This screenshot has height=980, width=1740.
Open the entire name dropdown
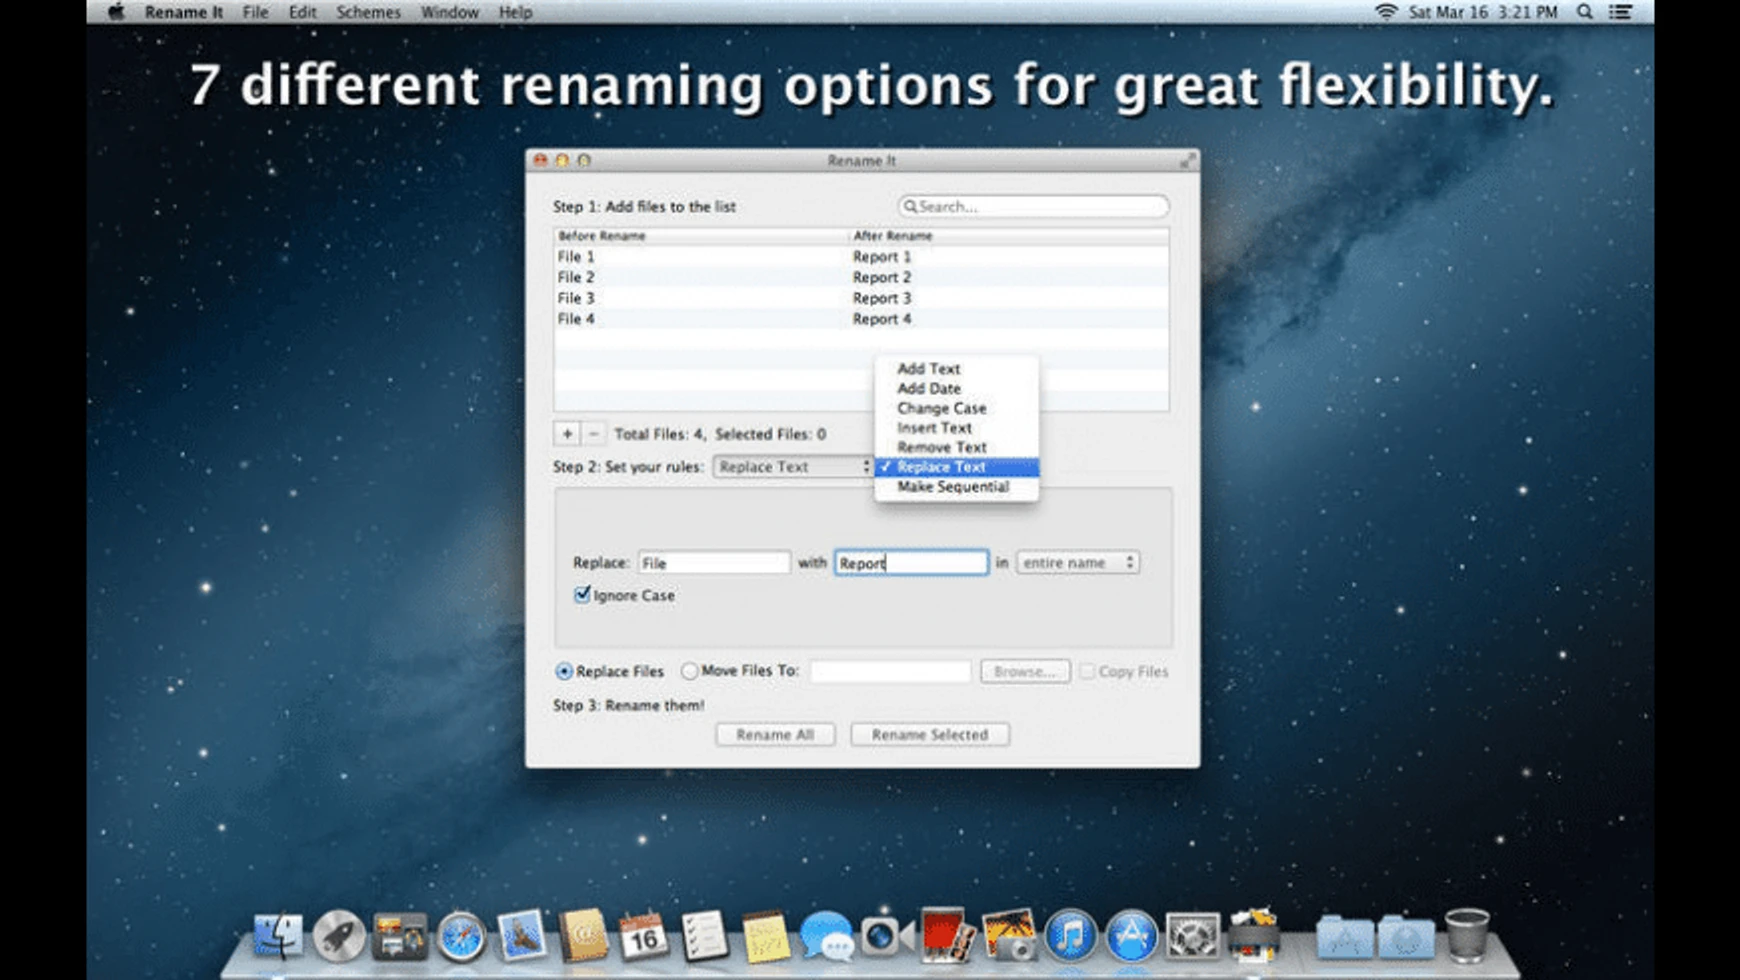(x=1076, y=562)
